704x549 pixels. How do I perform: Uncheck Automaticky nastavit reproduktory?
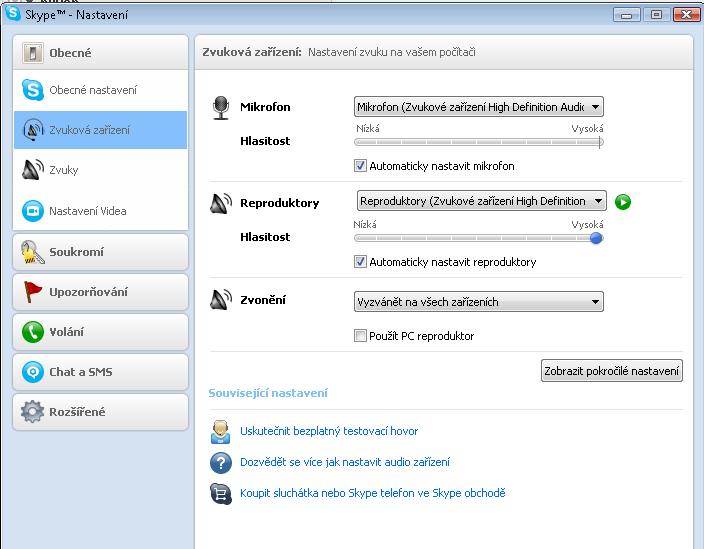pyautogui.click(x=361, y=262)
